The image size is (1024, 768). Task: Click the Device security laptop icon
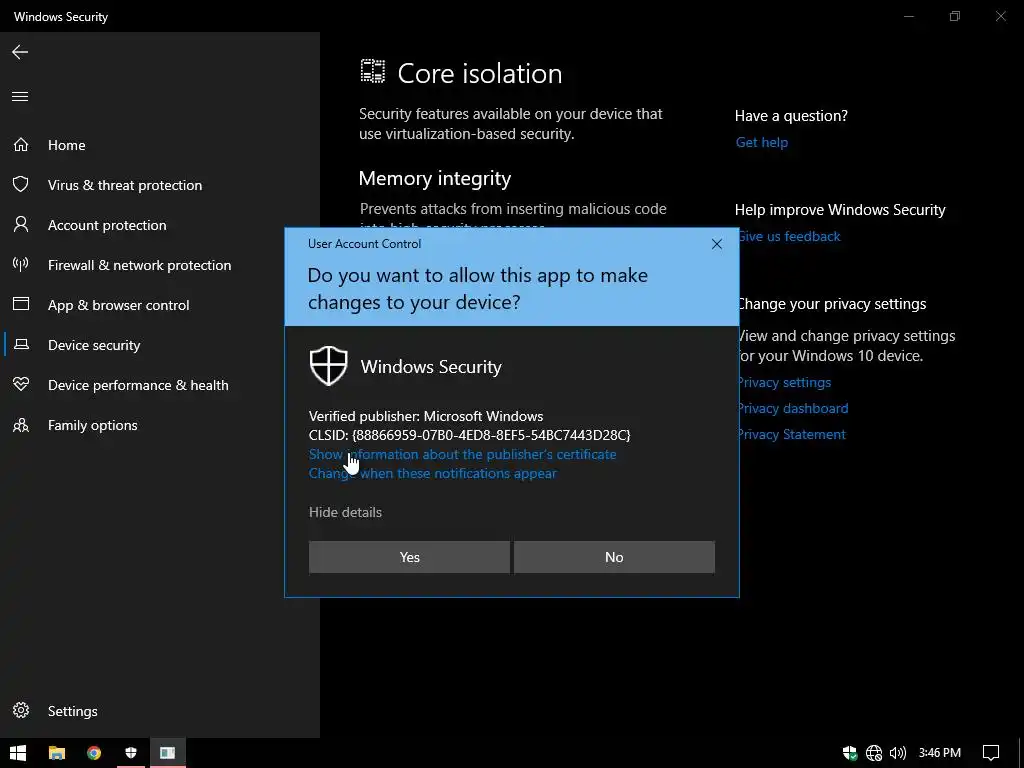click(21, 344)
